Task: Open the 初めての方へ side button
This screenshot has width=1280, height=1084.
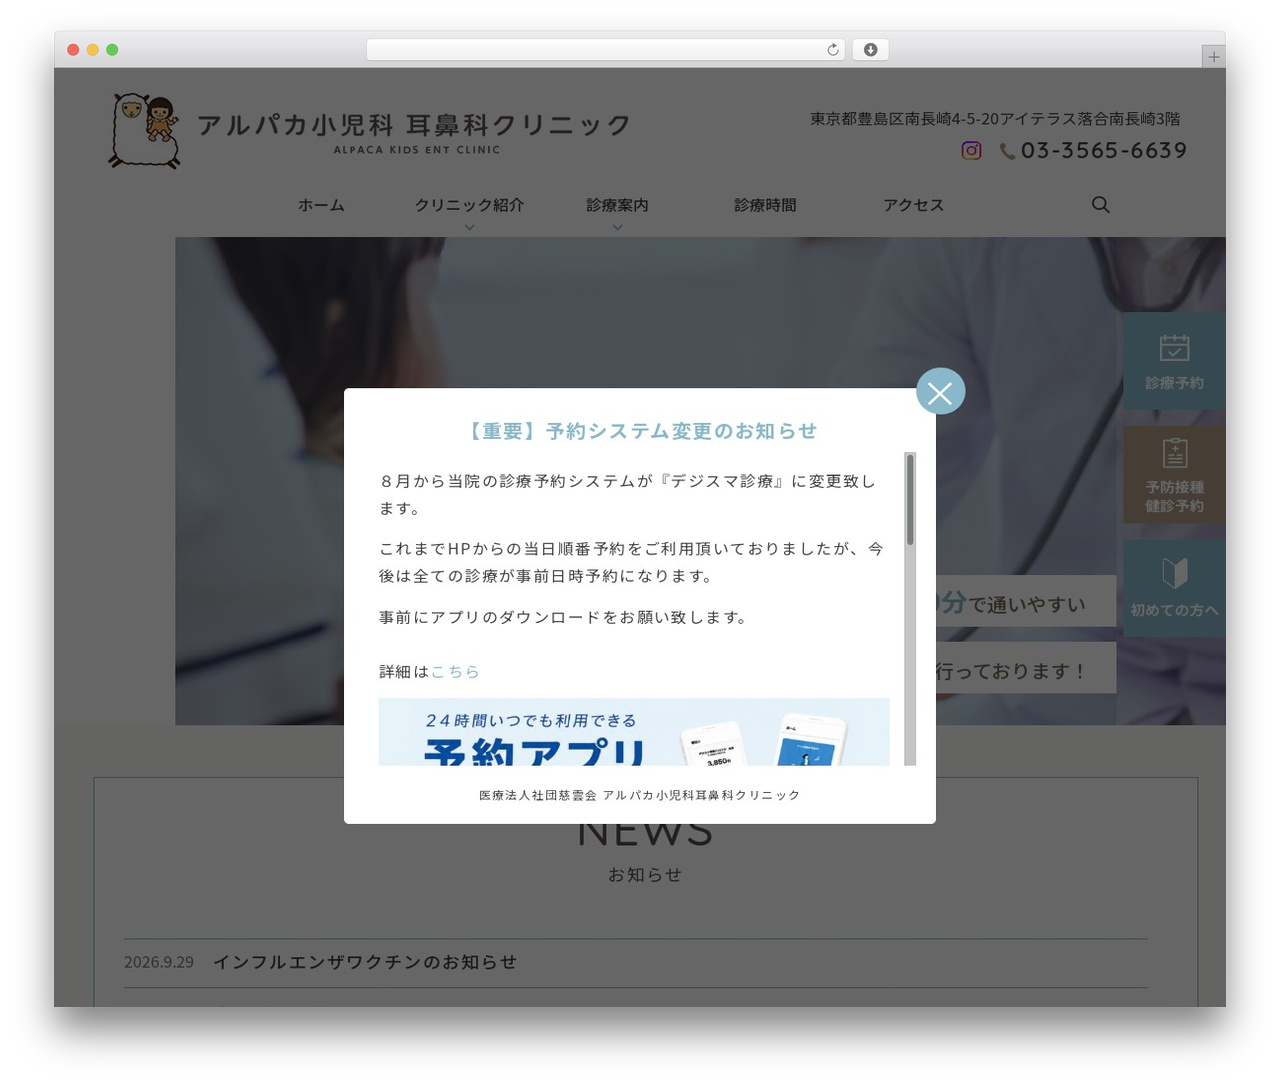Action: 1174,589
